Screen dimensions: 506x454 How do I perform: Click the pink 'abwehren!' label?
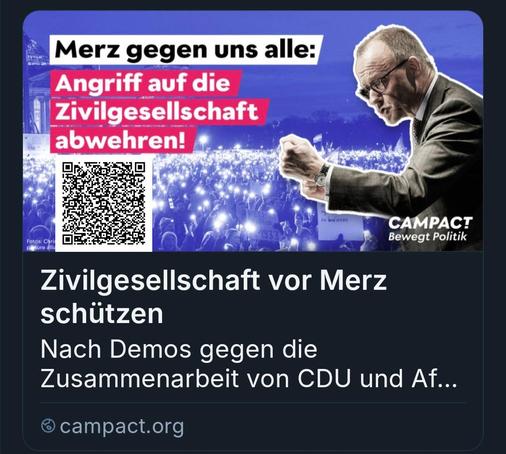click(122, 140)
